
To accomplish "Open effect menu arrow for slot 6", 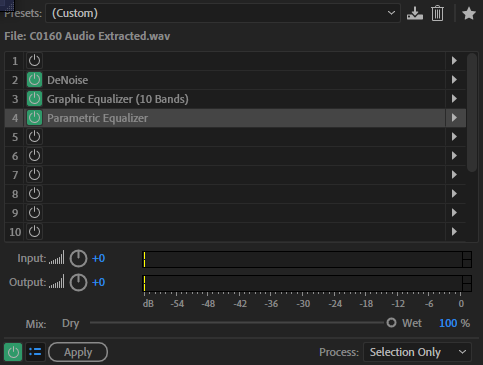I will click(454, 156).
